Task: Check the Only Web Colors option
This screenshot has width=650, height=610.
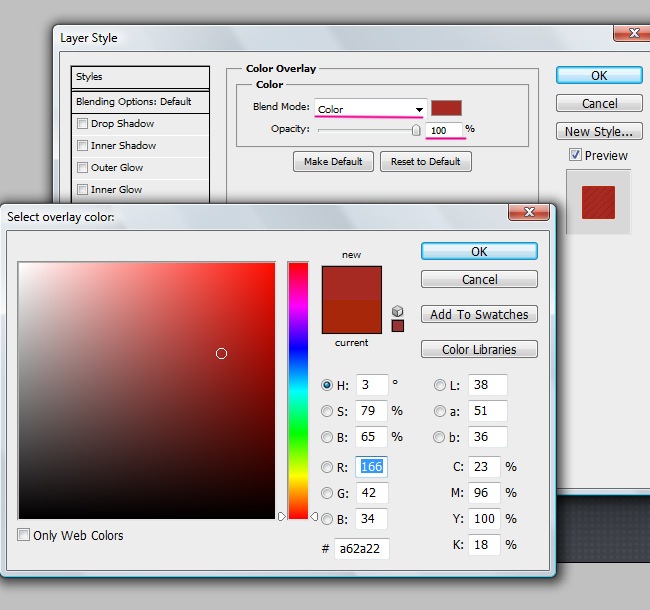Action: coord(24,535)
